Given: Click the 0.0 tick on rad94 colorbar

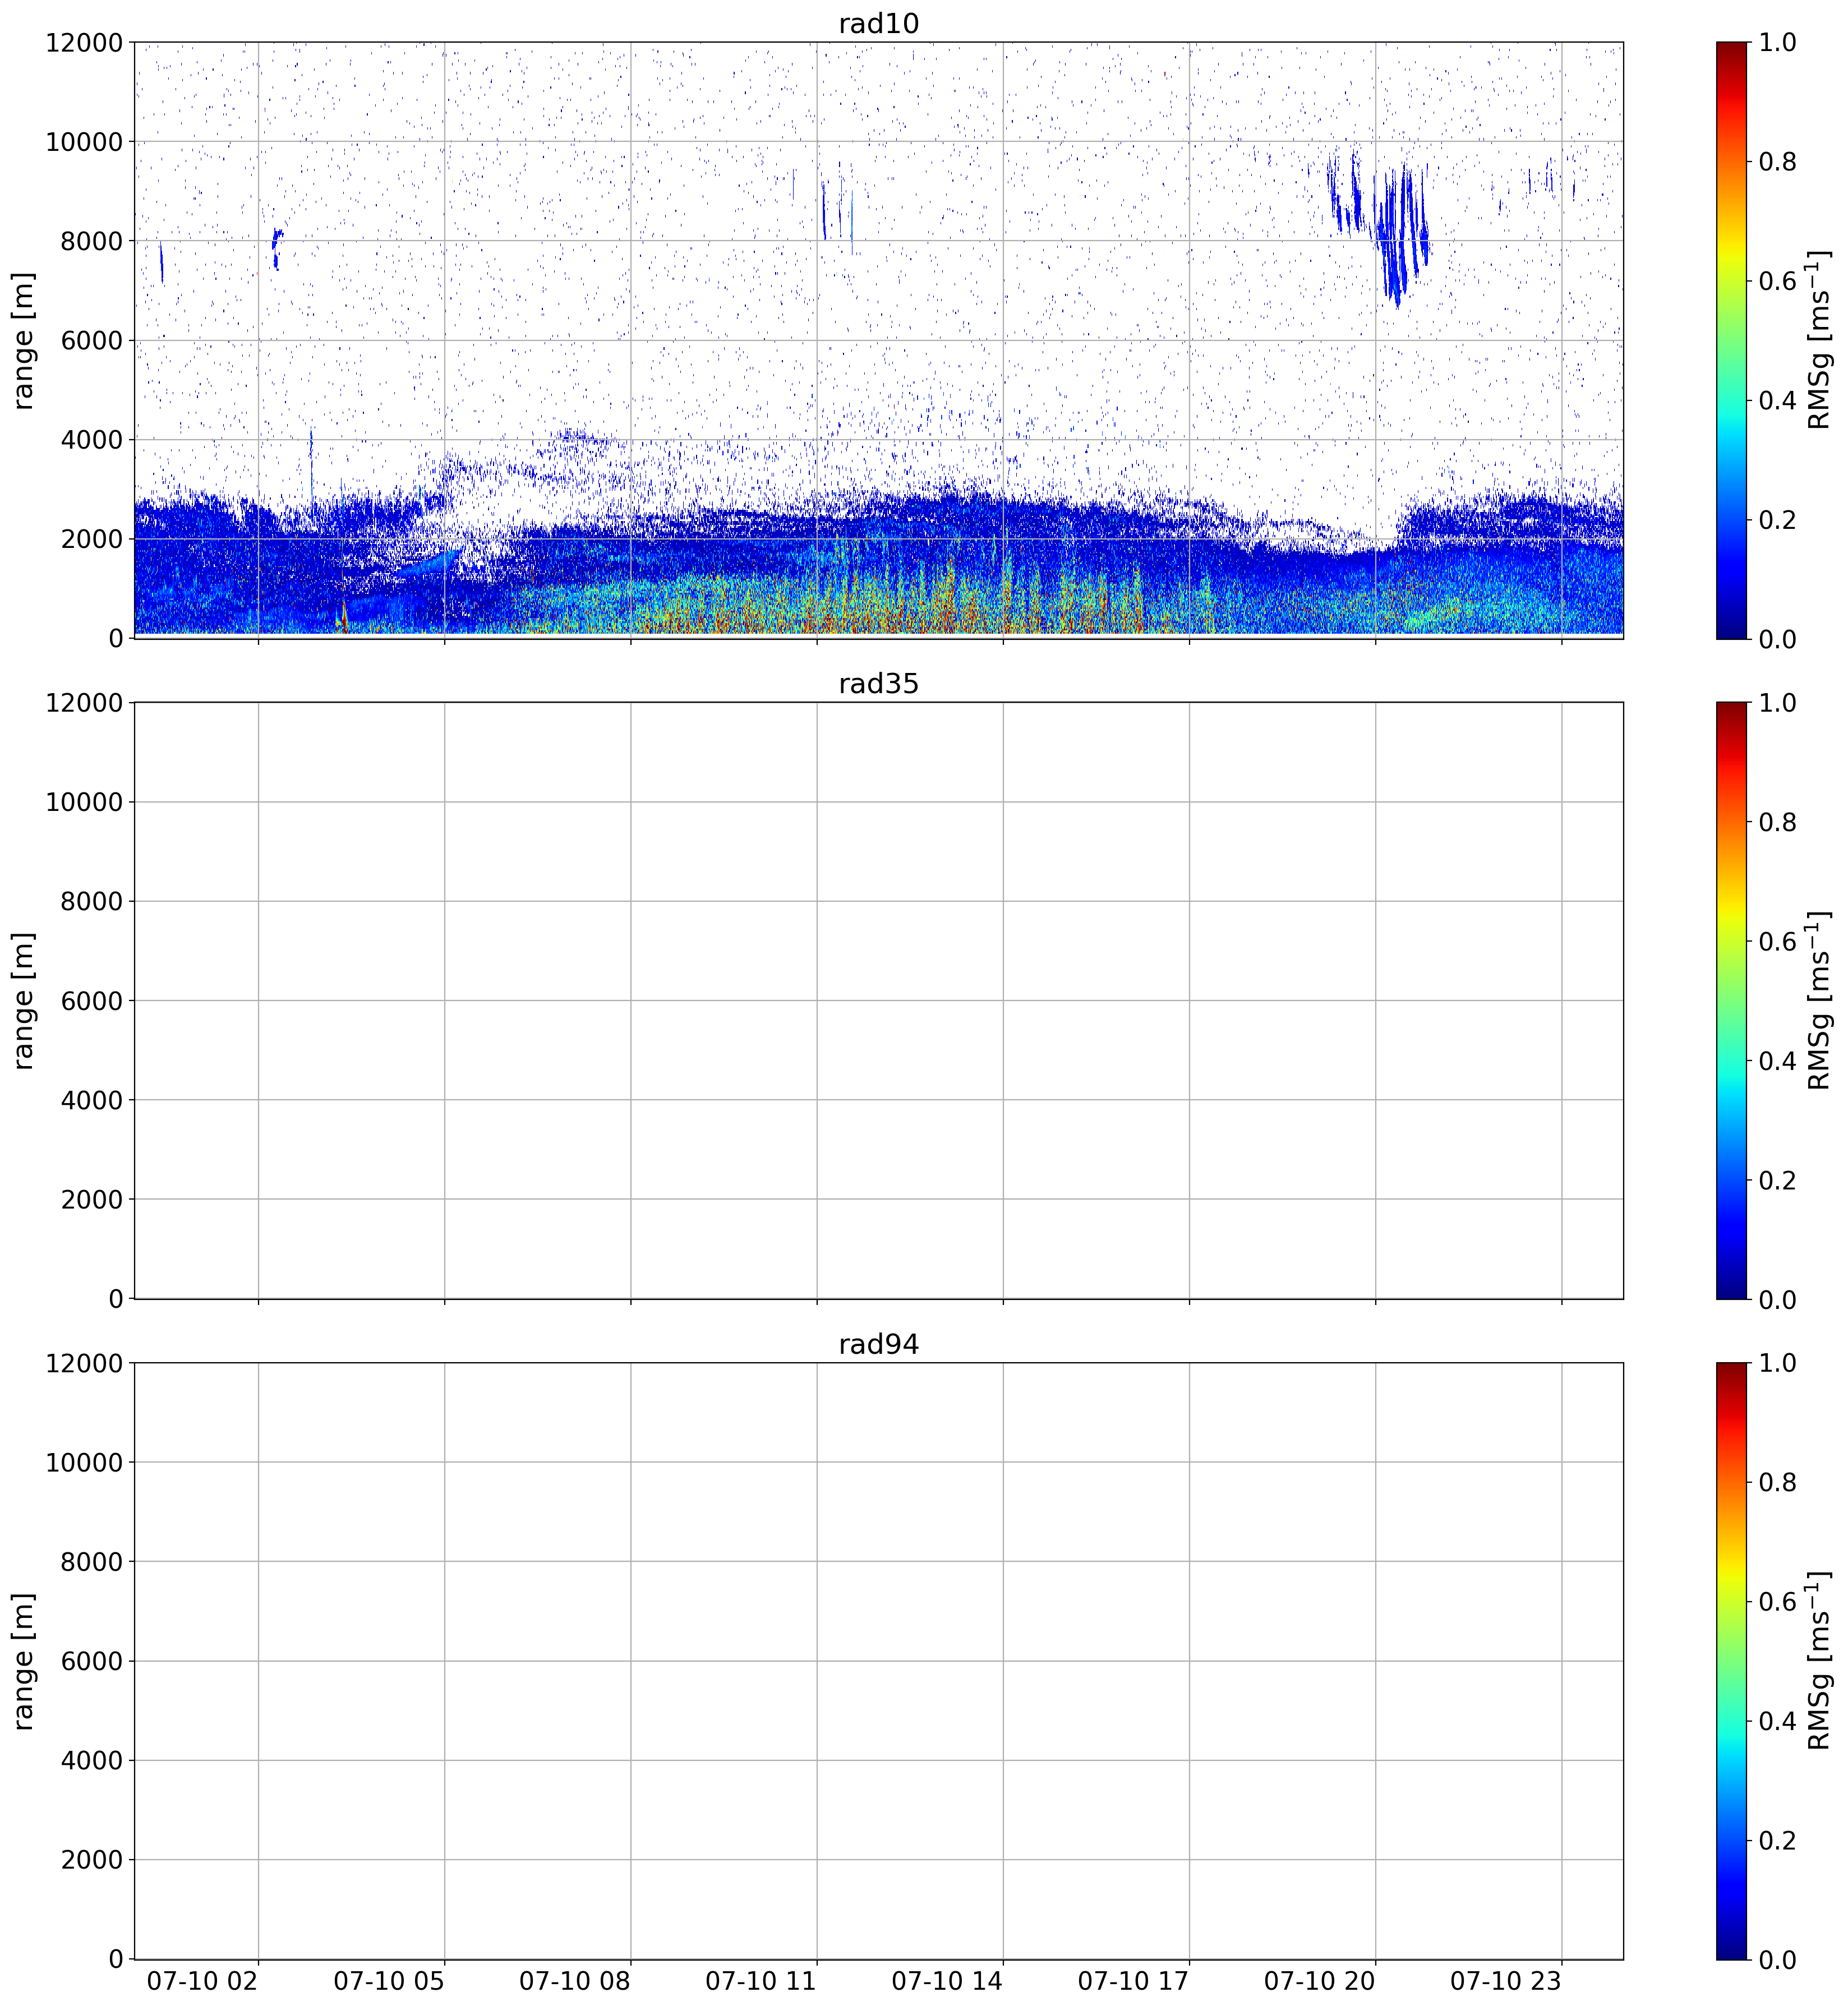Looking at the screenshot, I should [x=1777, y=1959].
